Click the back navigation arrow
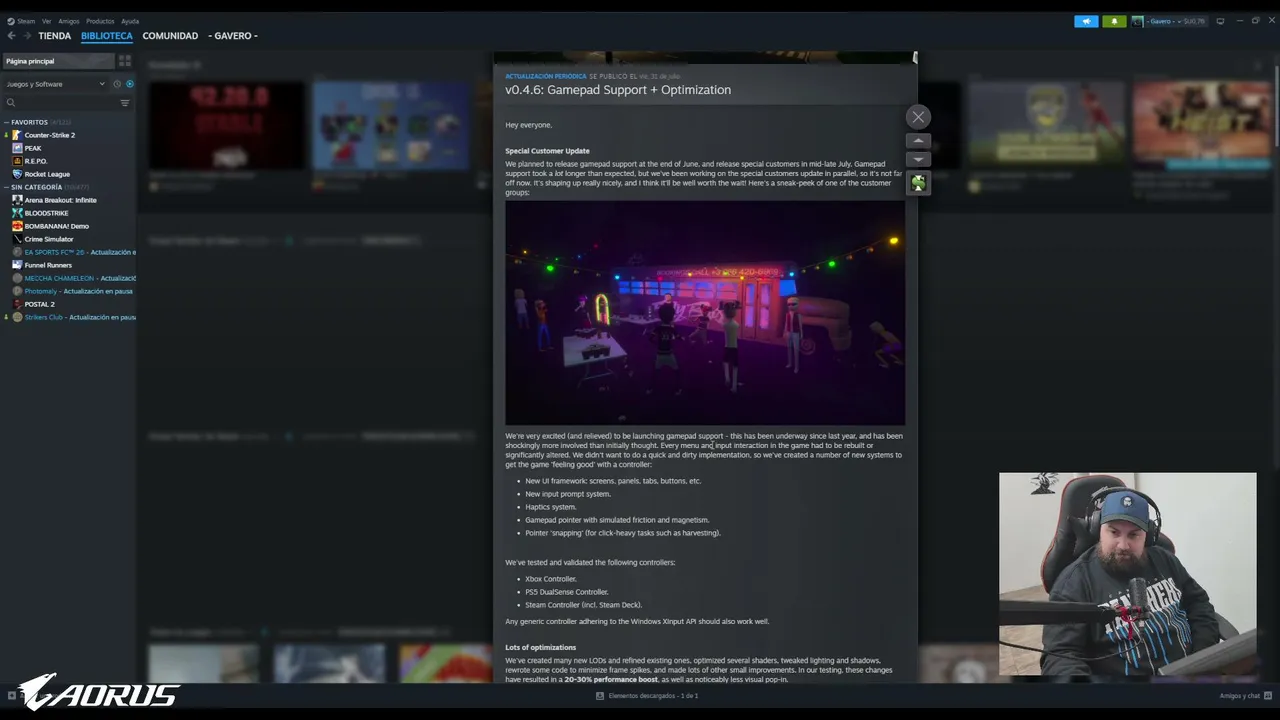 (12, 36)
